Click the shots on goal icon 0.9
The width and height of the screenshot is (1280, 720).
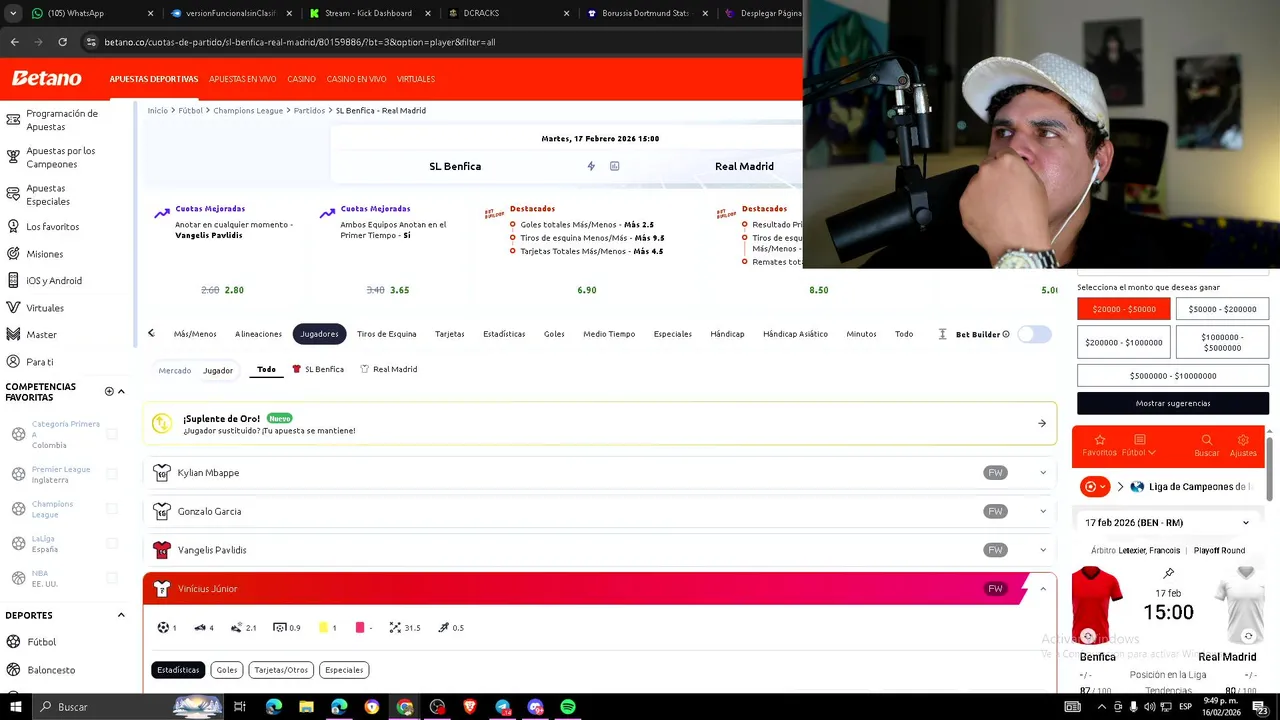280,628
